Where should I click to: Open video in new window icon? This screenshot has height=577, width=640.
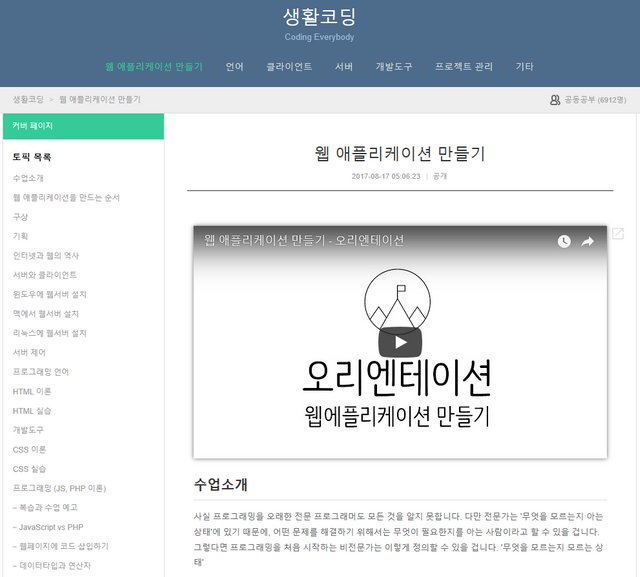618,233
